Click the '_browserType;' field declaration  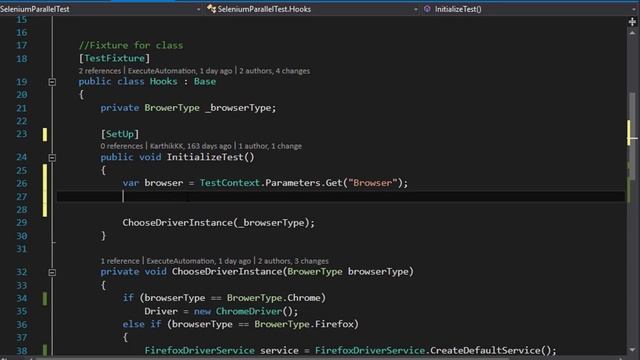pyautogui.click(x=240, y=108)
